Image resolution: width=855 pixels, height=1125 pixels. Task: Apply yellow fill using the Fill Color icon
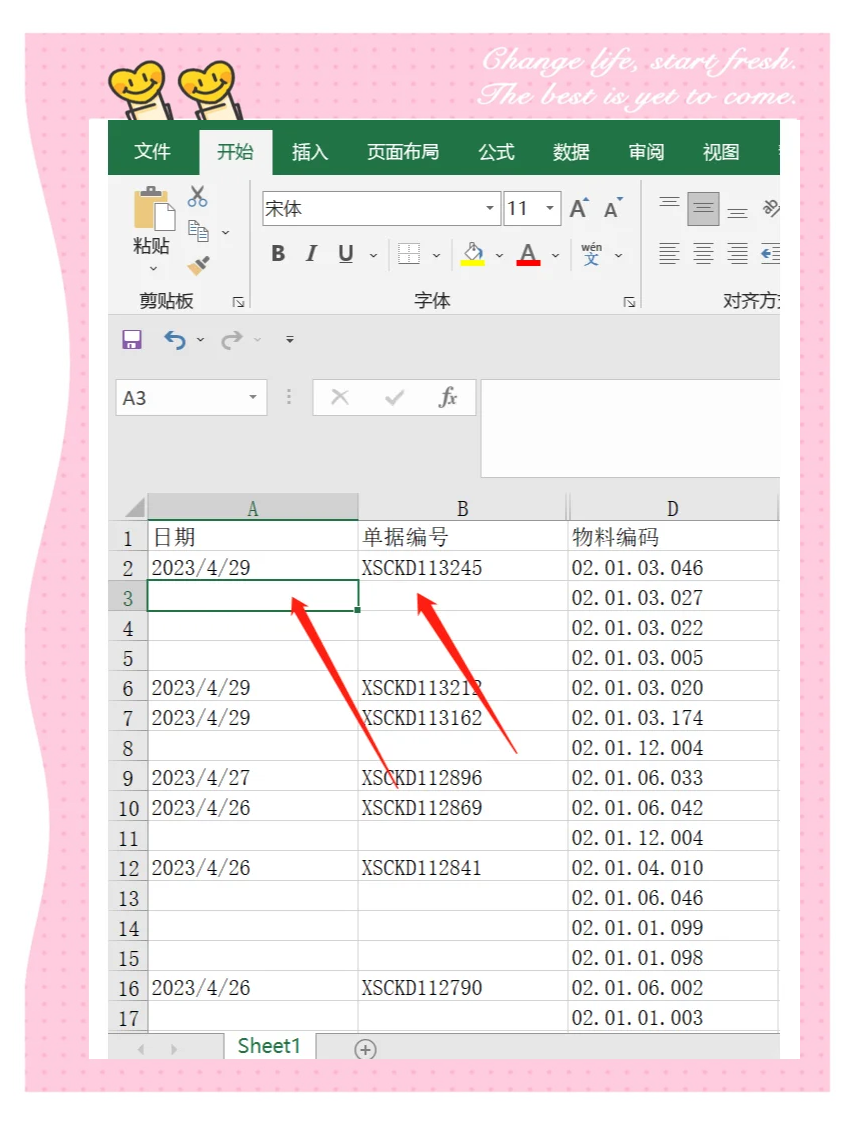[472, 253]
